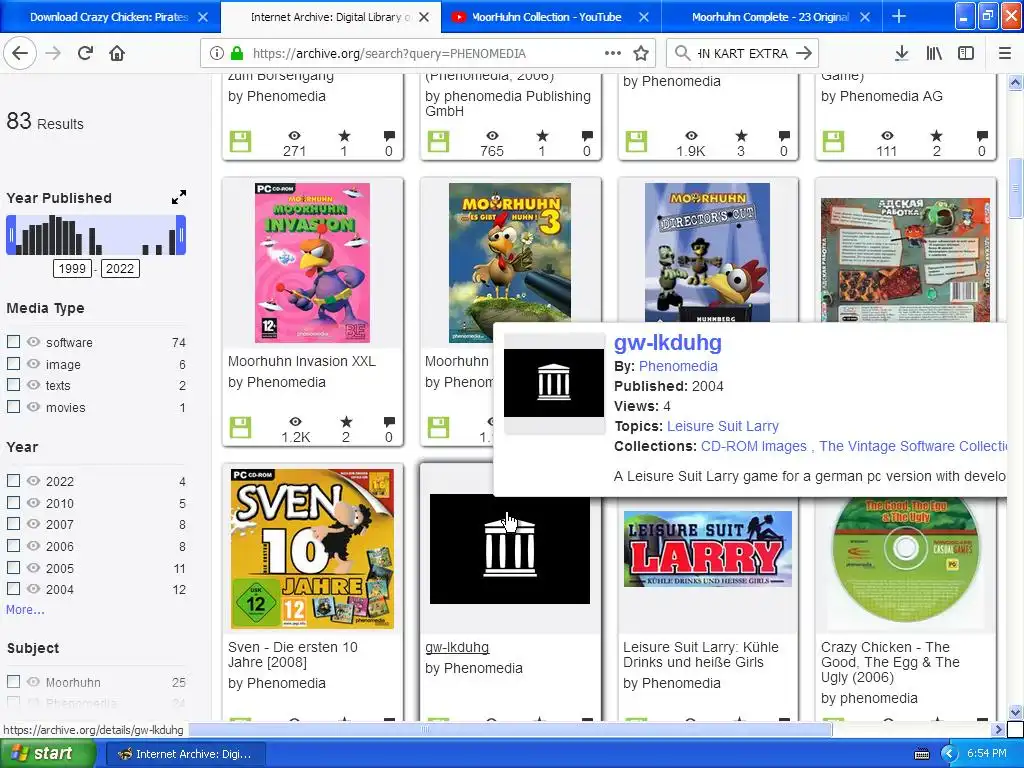Check the software media type box
Screen dimensions: 1024x768
(13, 342)
